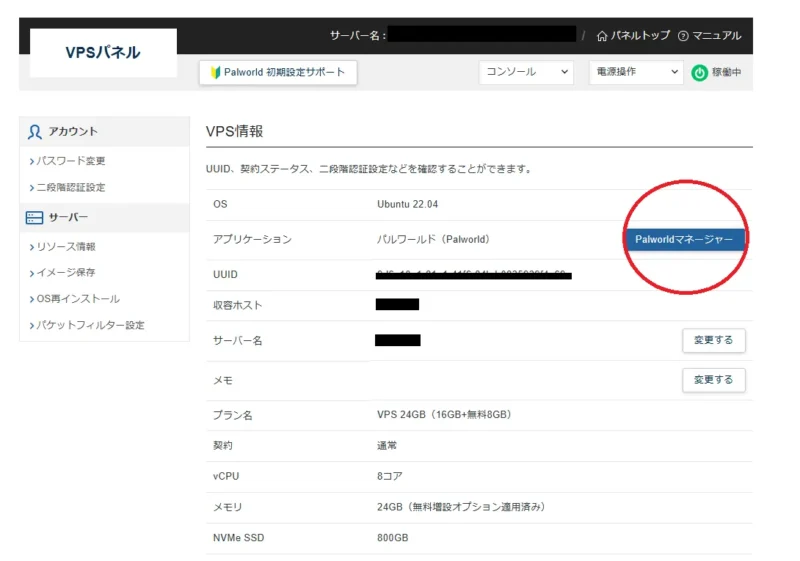Open OS再インストール in sidebar
The height and width of the screenshot is (561, 800).
(78, 298)
